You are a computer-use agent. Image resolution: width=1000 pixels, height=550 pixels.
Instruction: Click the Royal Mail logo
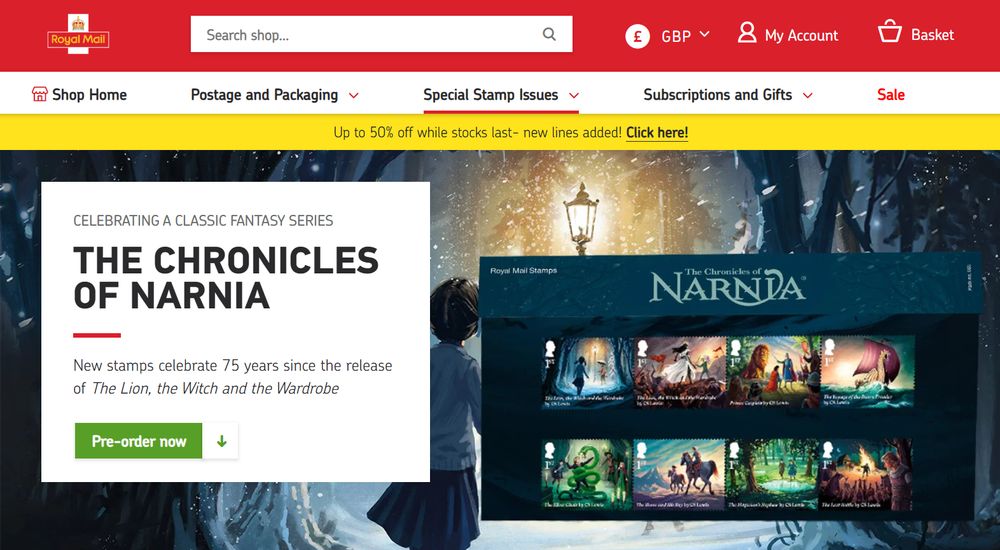(x=78, y=35)
